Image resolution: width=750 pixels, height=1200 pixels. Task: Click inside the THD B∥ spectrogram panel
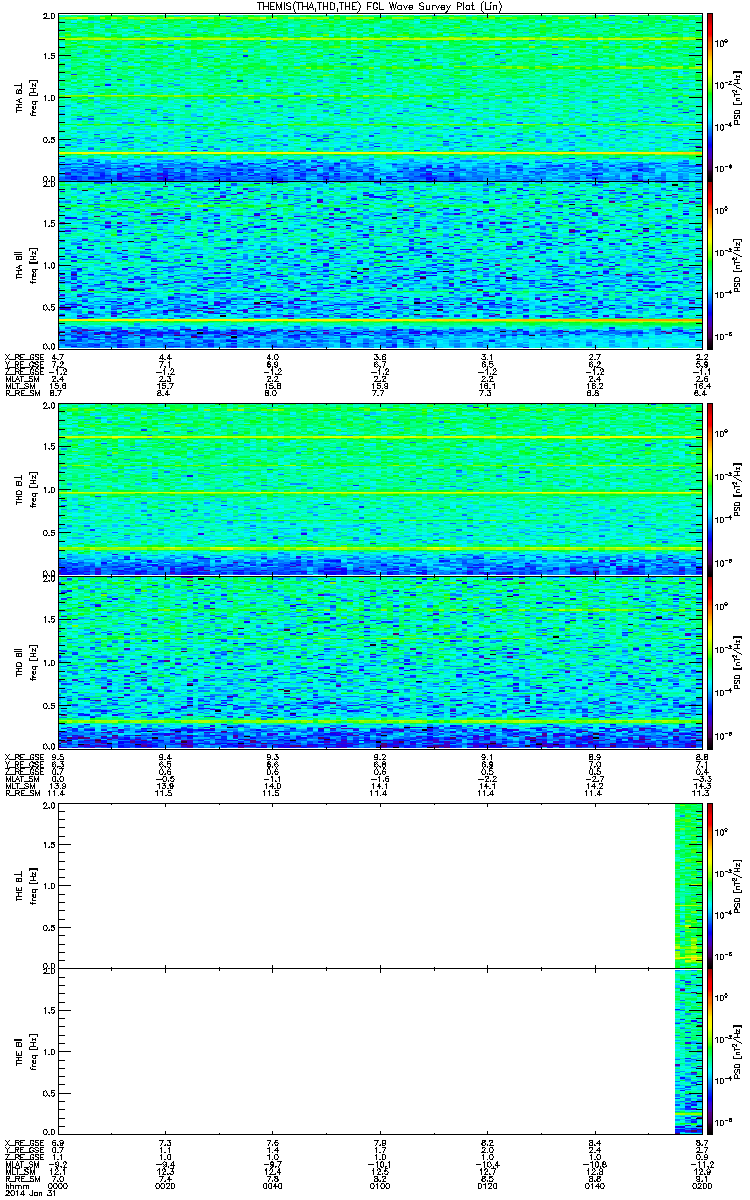click(378, 660)
